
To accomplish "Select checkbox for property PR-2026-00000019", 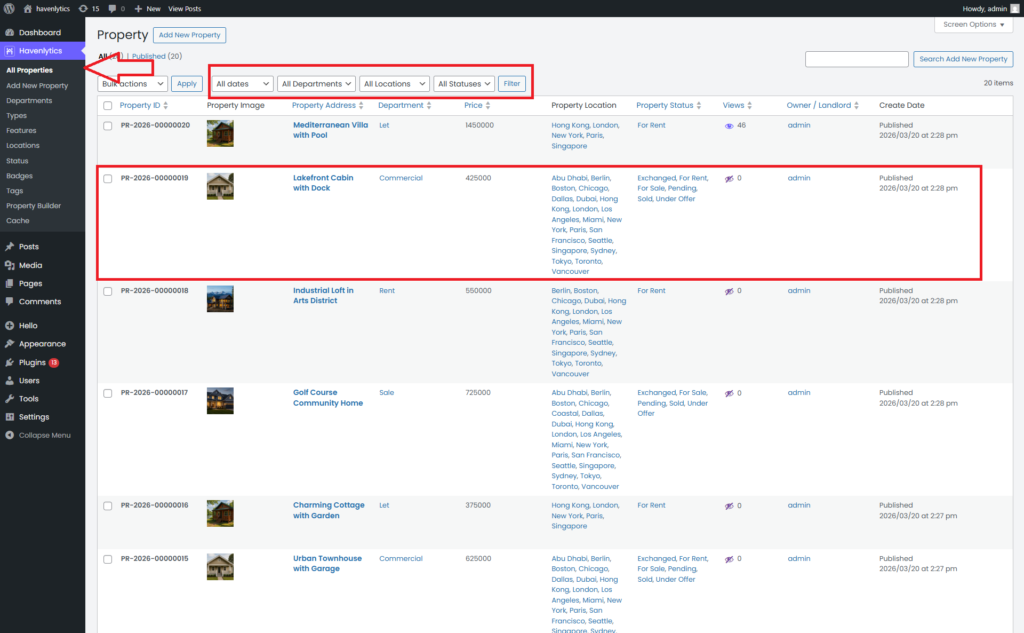I will click(x=108, y=179).
